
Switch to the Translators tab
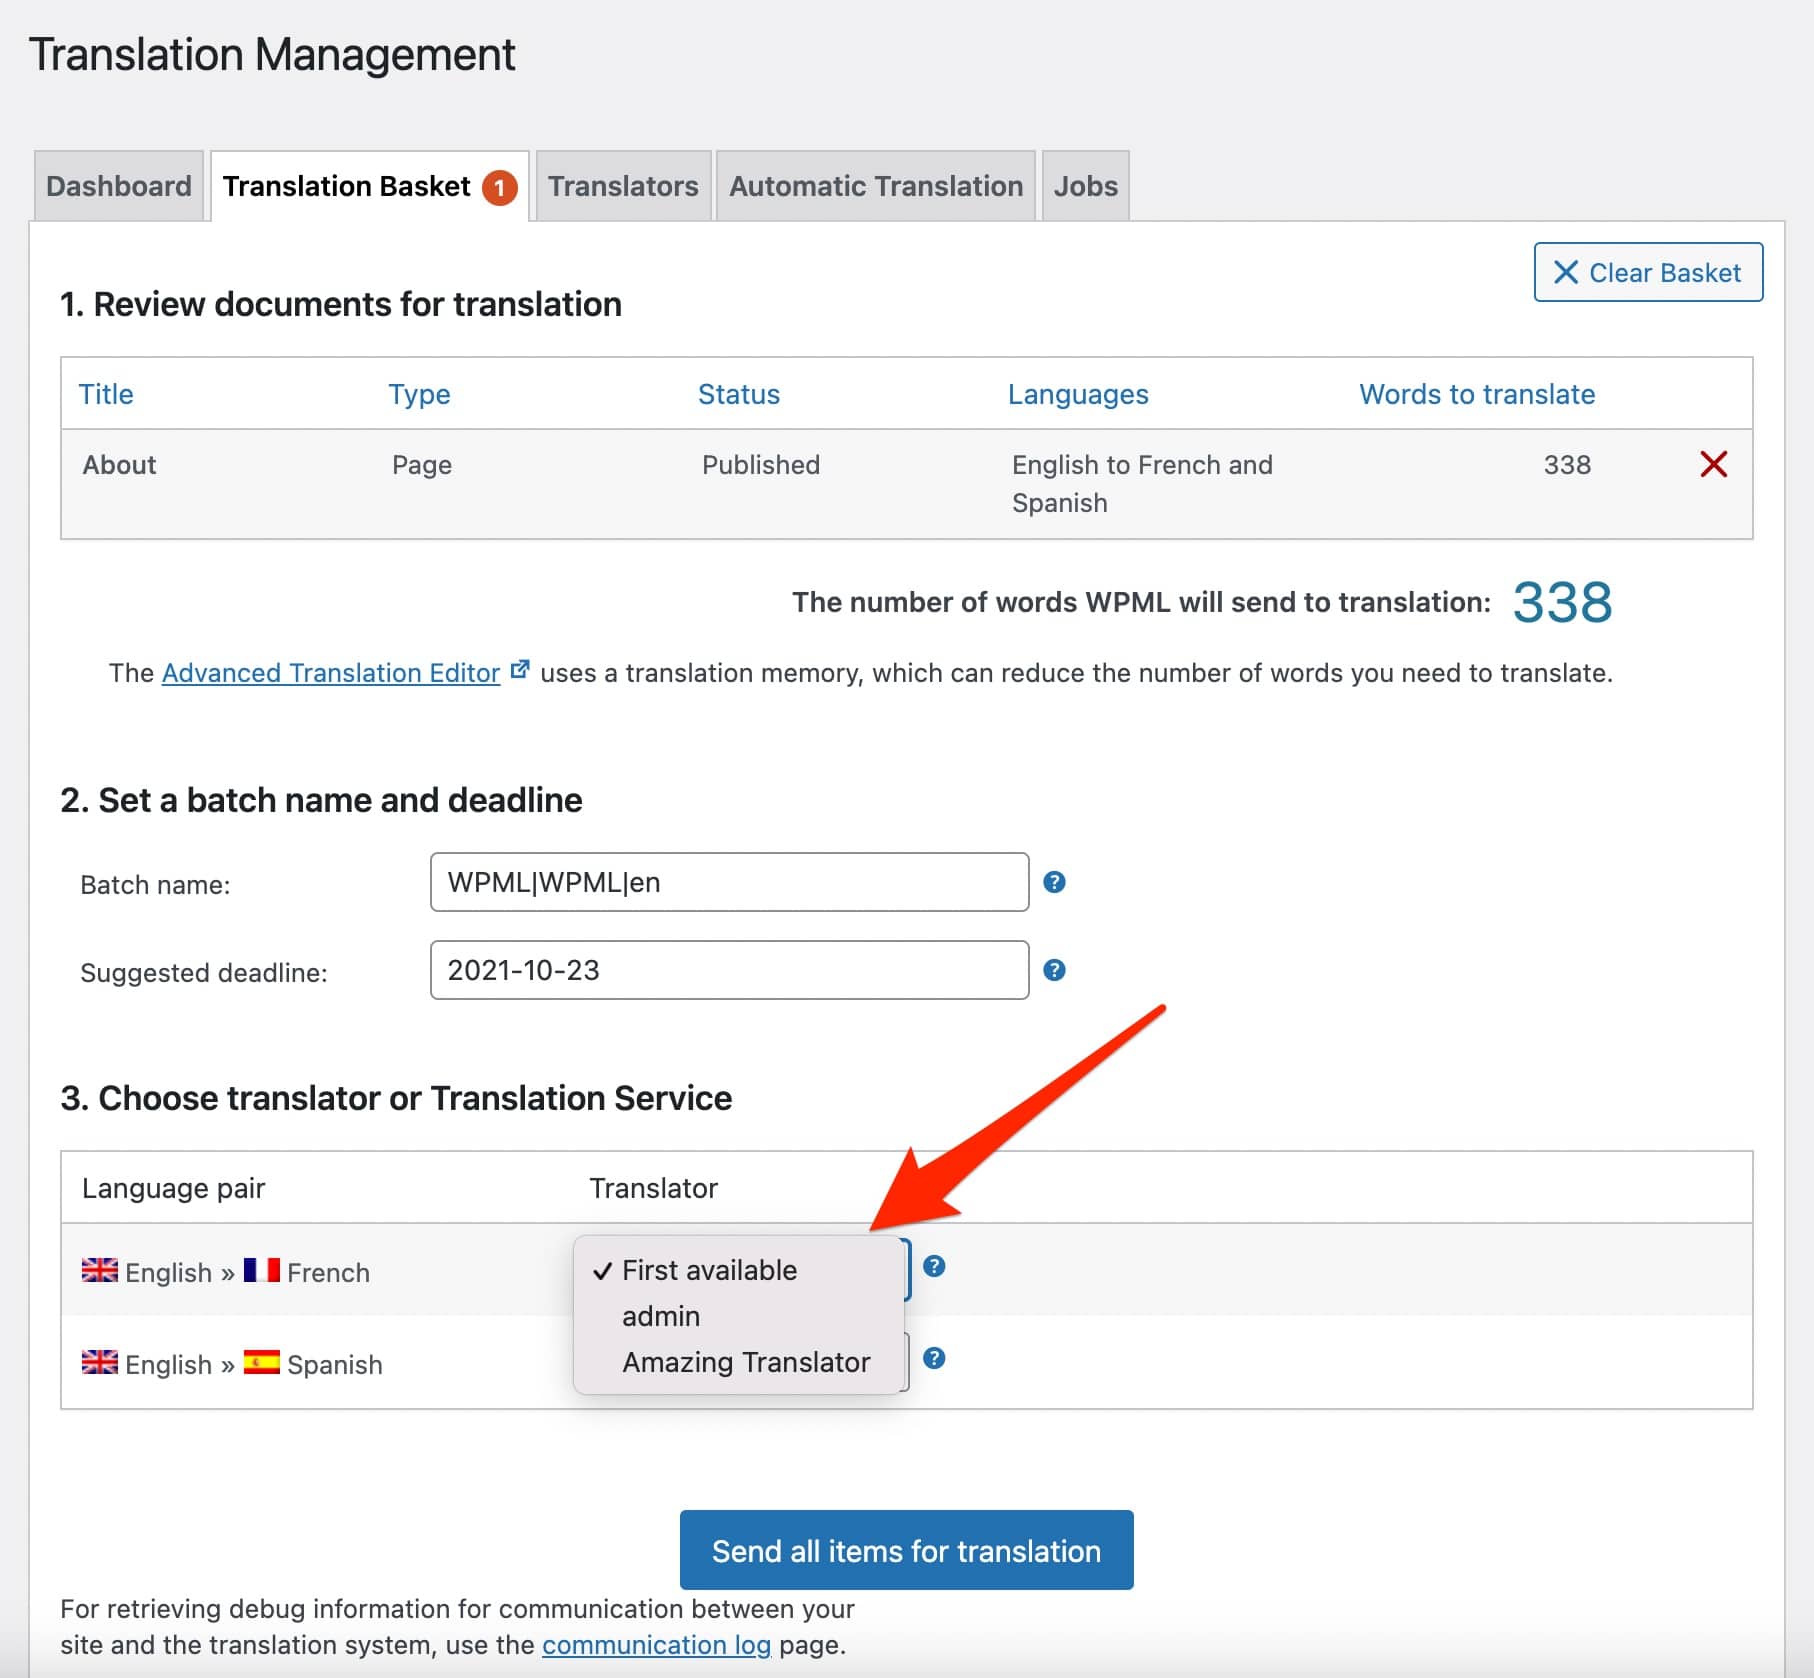pyautogui.click(x=622, y=185)
